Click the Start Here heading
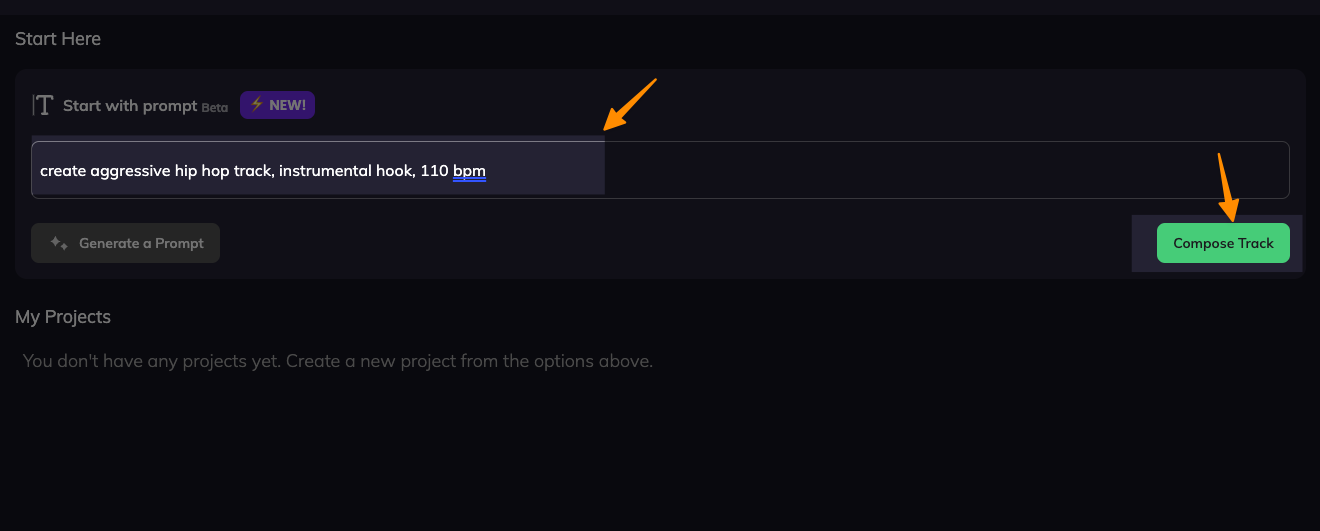Image resolution: width=1320 pixels, height=531 pixels. pyautogui.click(x=58, y=39)
